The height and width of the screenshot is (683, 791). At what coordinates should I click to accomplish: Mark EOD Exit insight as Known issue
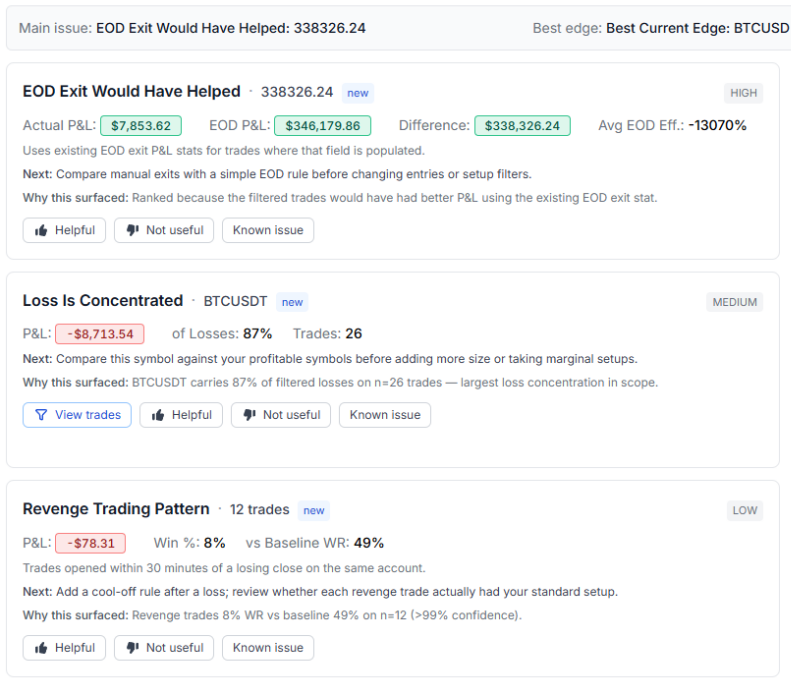point(268,230)
